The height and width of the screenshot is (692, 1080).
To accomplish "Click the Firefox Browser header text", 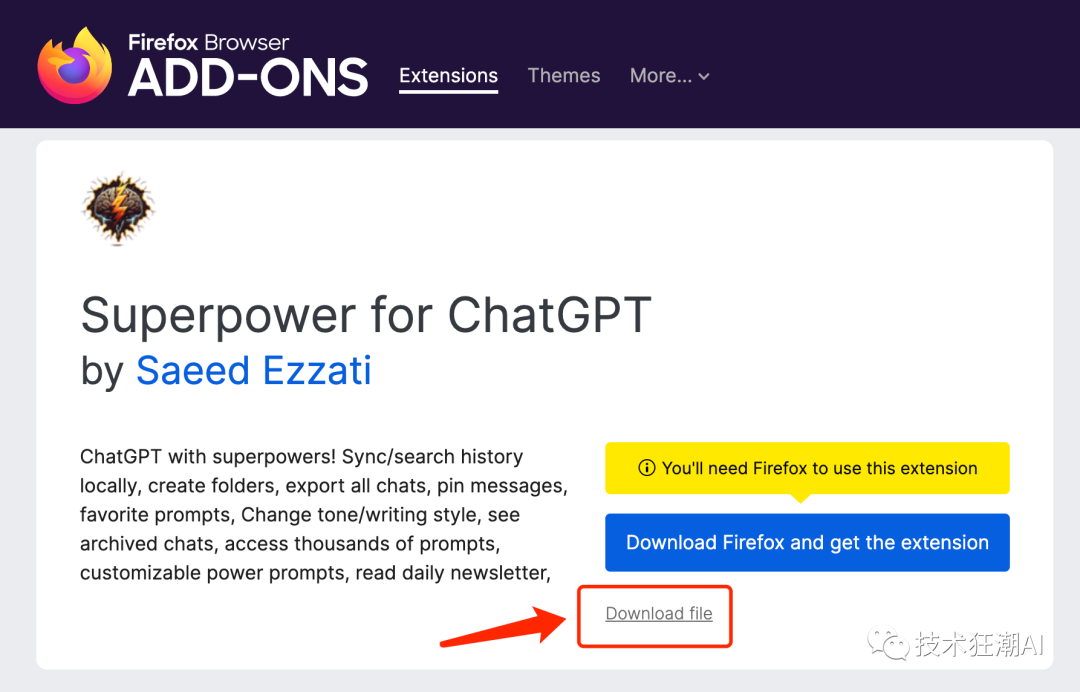I will [x=209, y=42].
